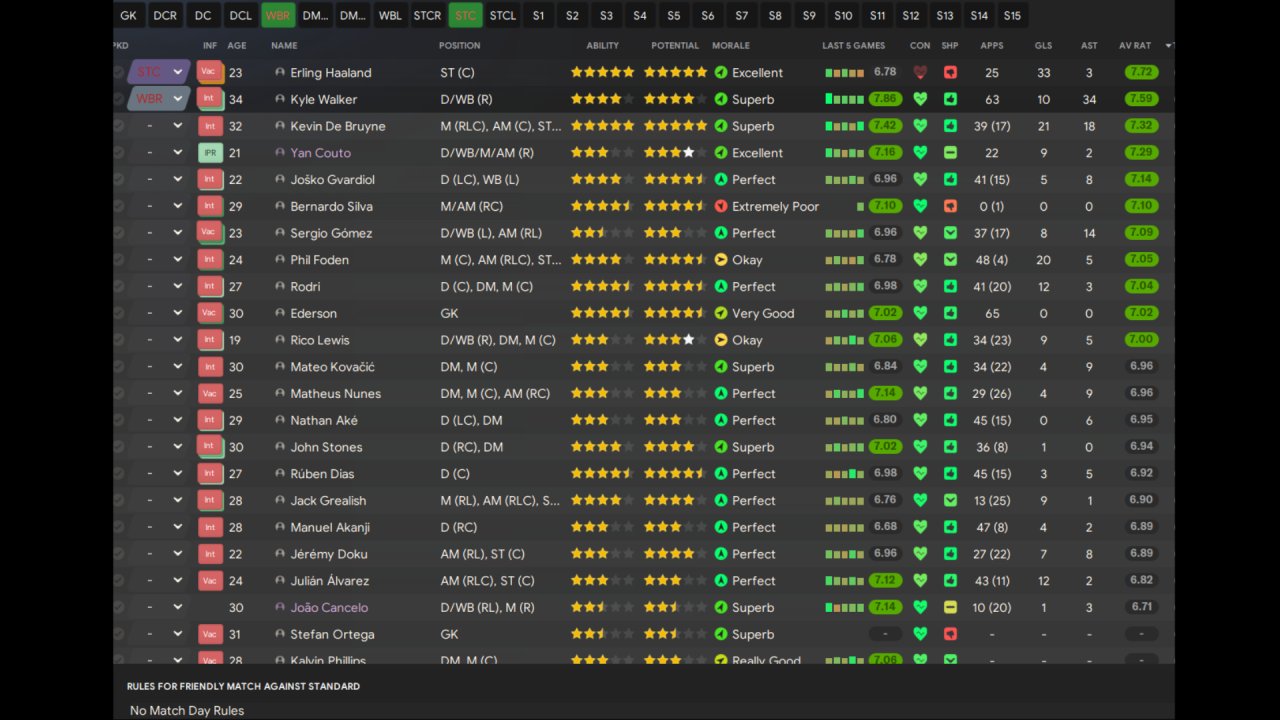Click the yellow match sharpness icon for Yan Couto
1280x720 pixels.
click(950, 153)
